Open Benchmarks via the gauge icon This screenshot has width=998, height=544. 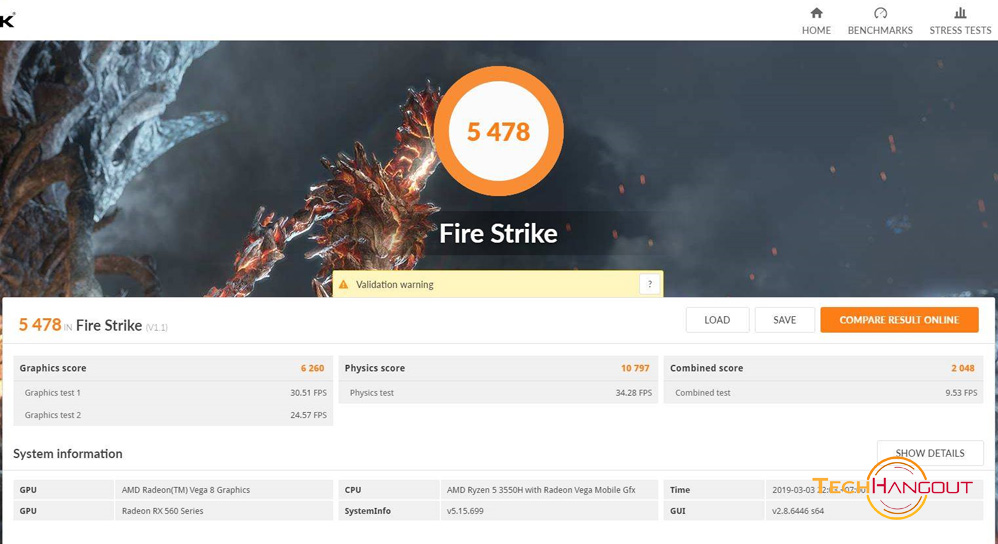coord(880,13)
